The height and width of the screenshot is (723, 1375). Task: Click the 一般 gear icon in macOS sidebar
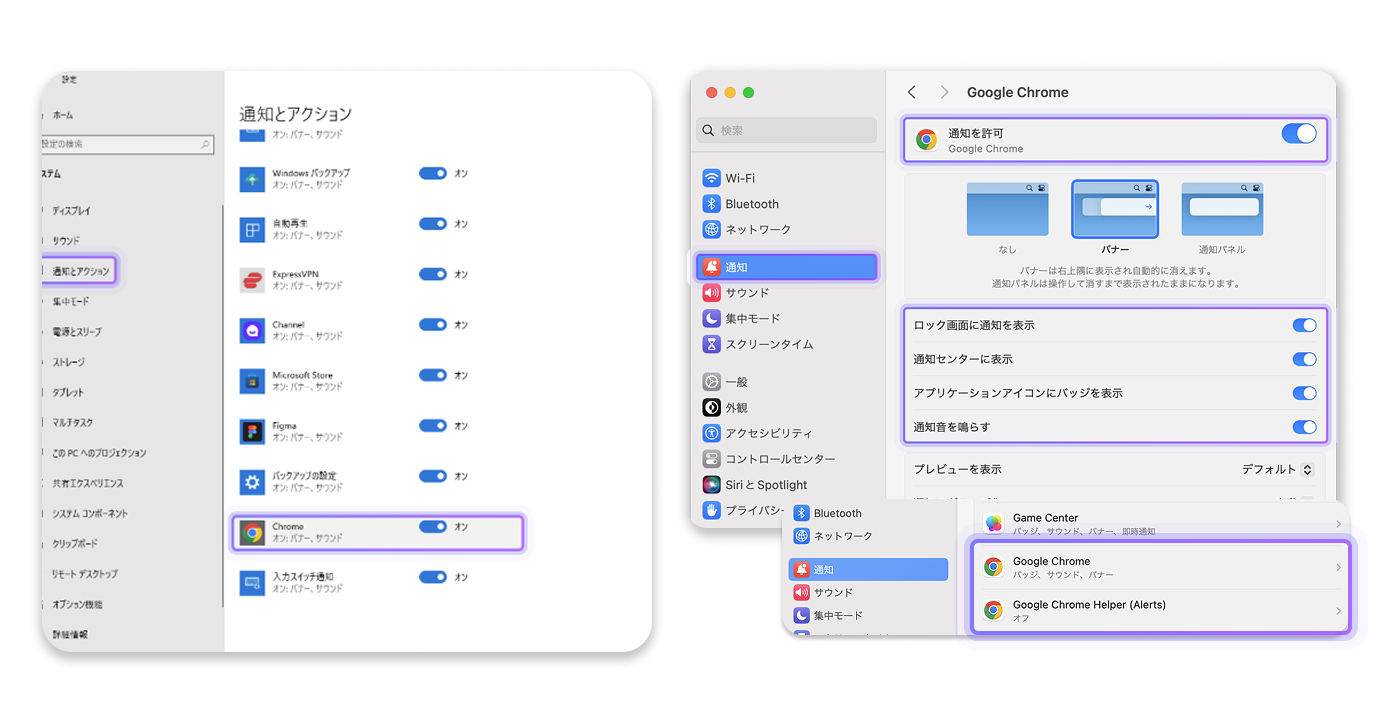712,382
